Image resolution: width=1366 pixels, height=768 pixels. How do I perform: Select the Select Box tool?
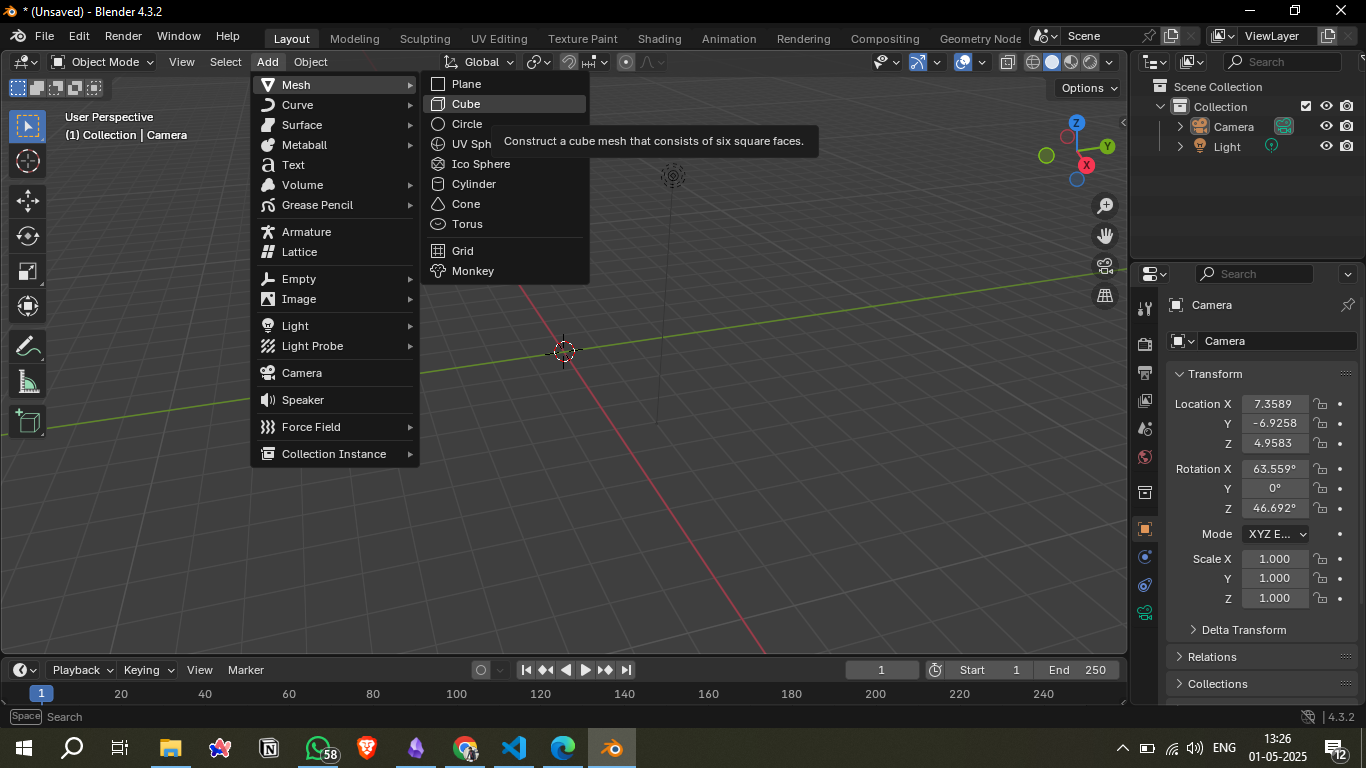tap(27, 126)
